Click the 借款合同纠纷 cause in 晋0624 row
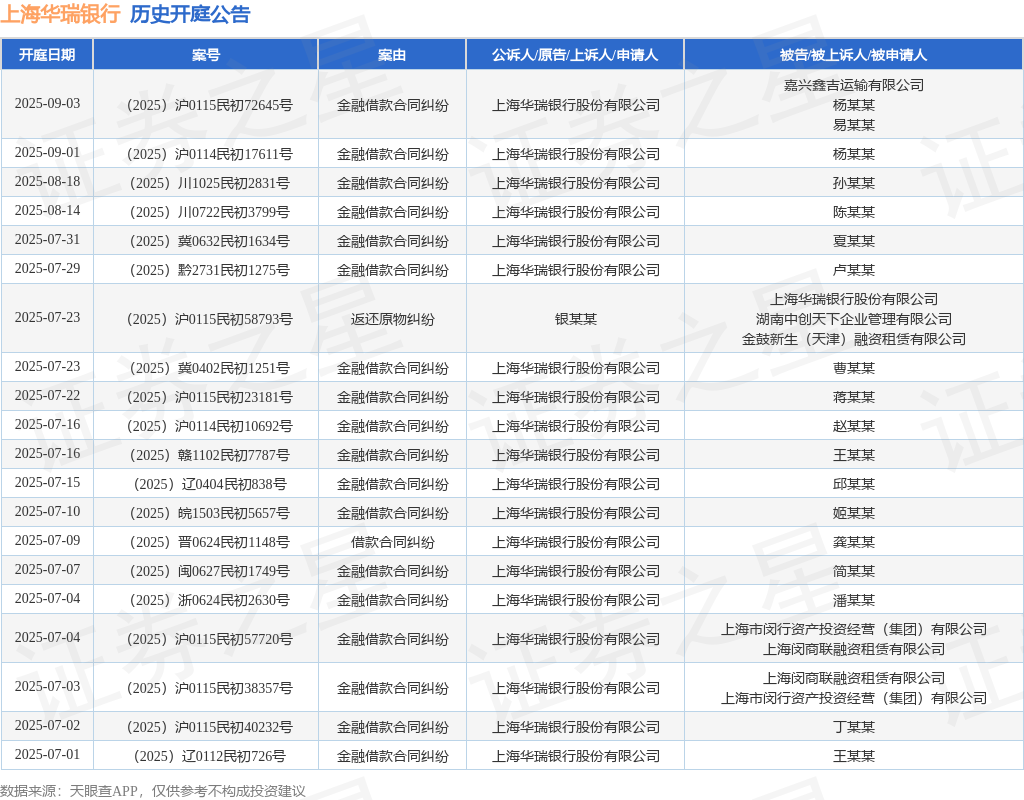 click(392, 542)
